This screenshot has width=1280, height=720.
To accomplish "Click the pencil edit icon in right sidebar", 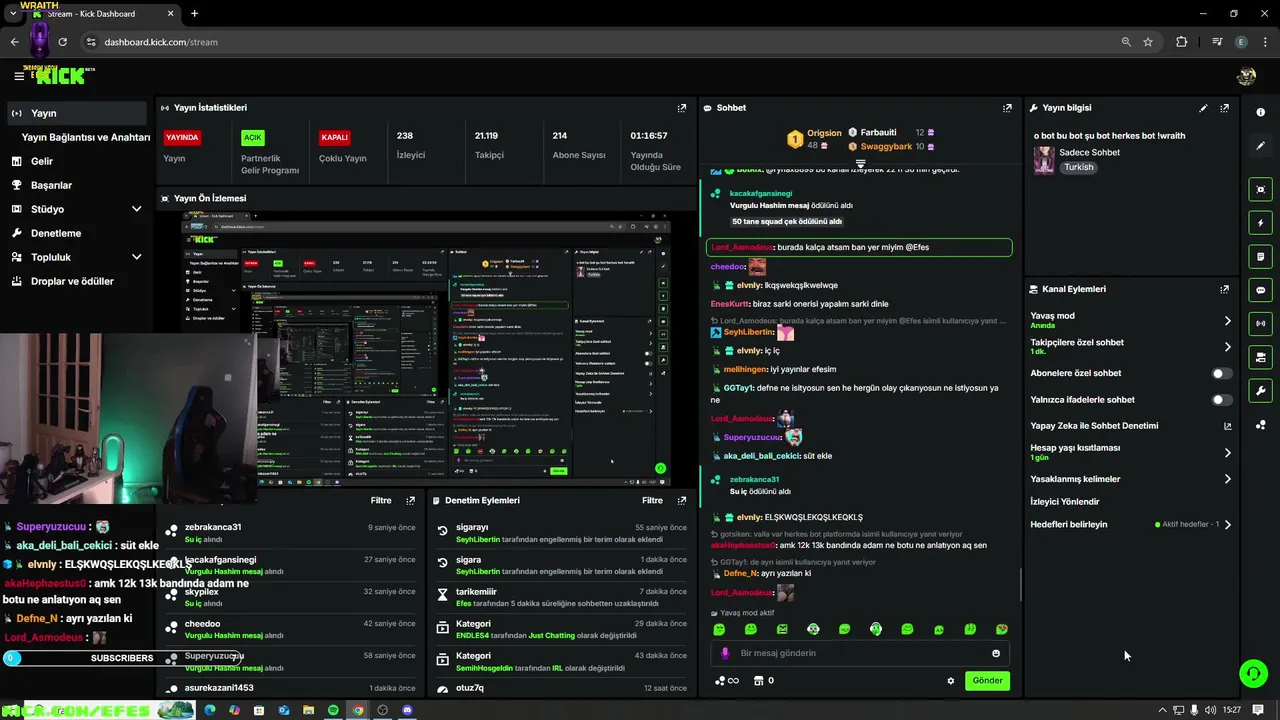I will 1260,146.
